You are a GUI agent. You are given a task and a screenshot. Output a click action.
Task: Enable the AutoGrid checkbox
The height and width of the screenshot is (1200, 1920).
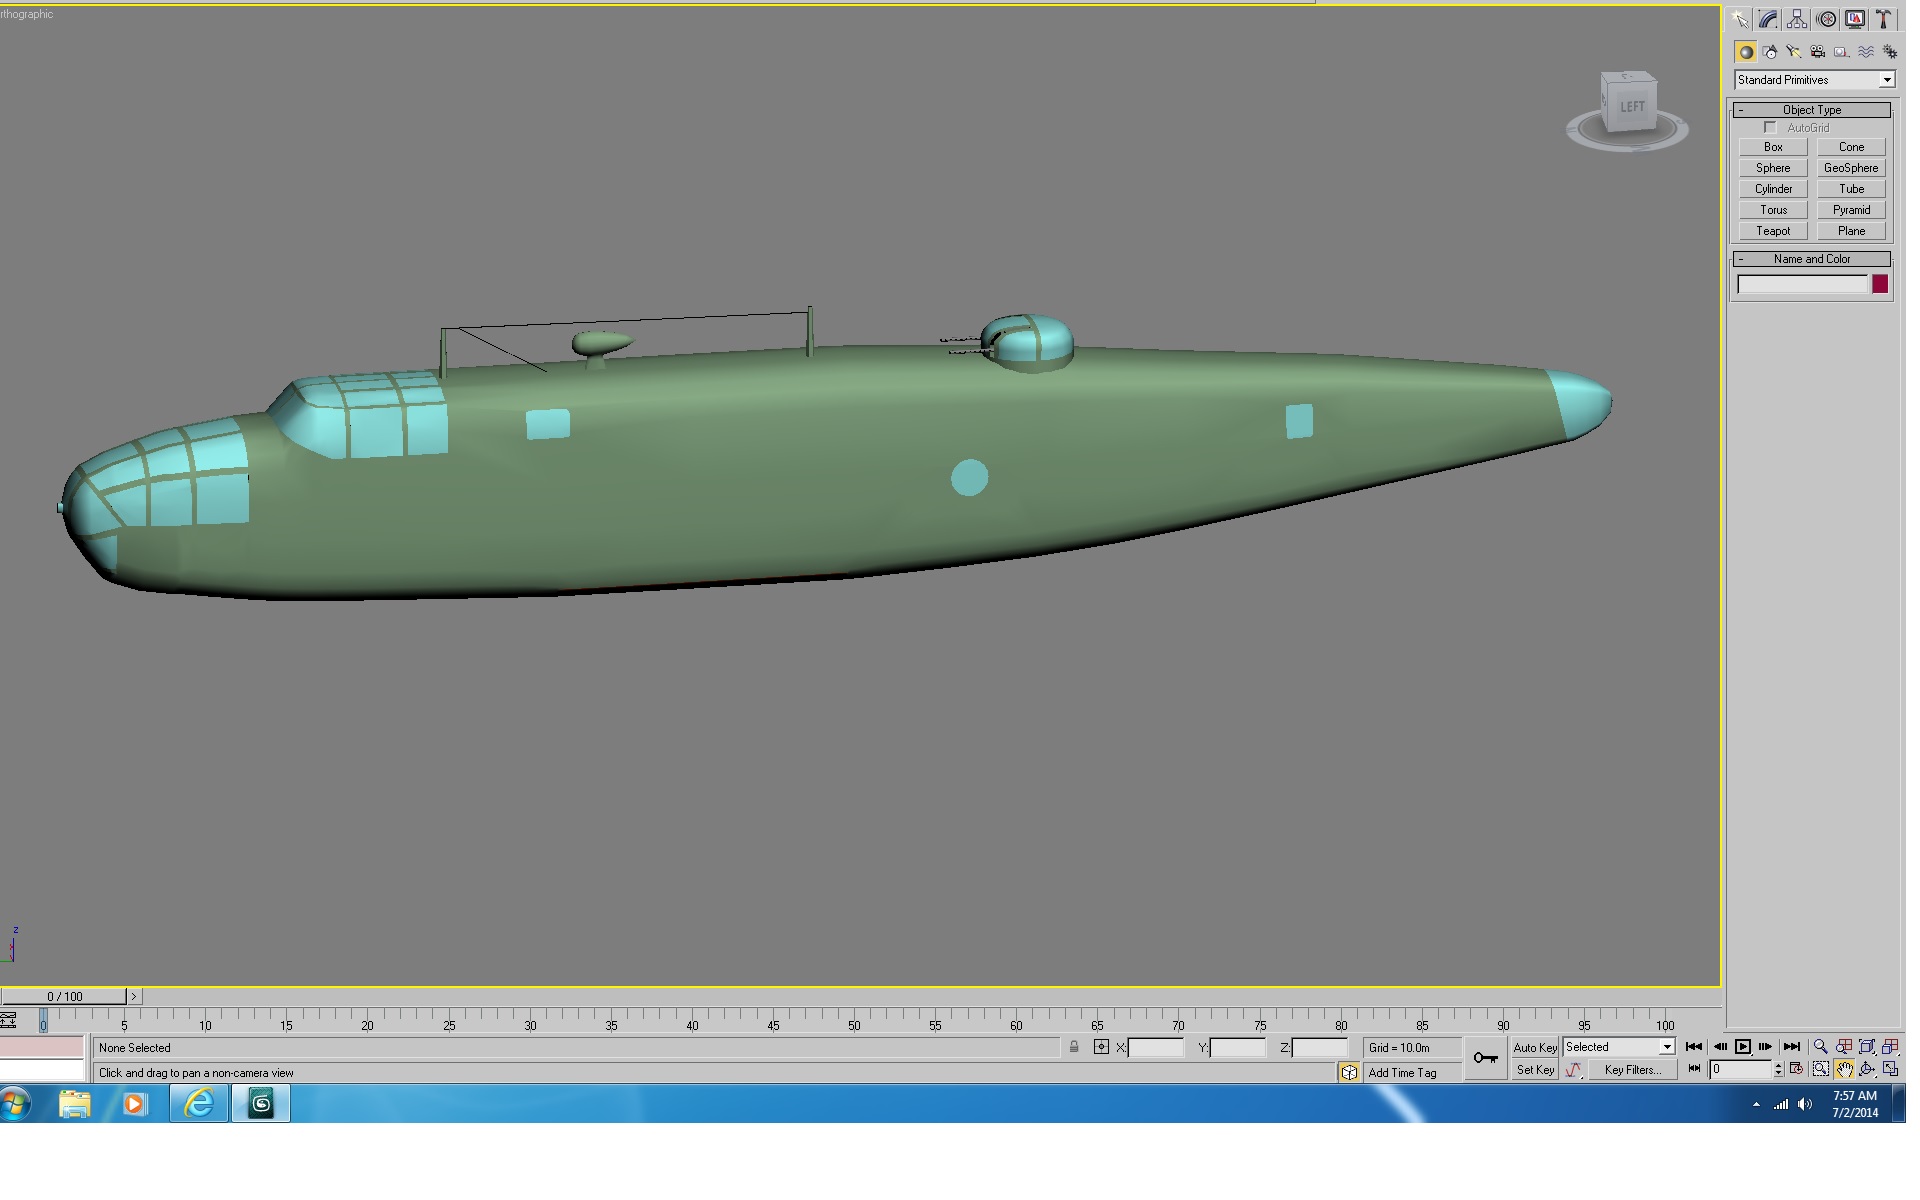pos(1771,128)
